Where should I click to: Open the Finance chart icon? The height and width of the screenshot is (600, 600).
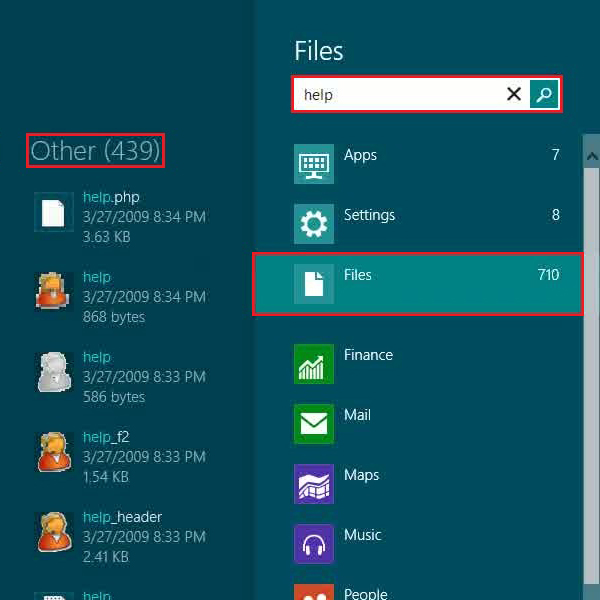coord(314,364)
